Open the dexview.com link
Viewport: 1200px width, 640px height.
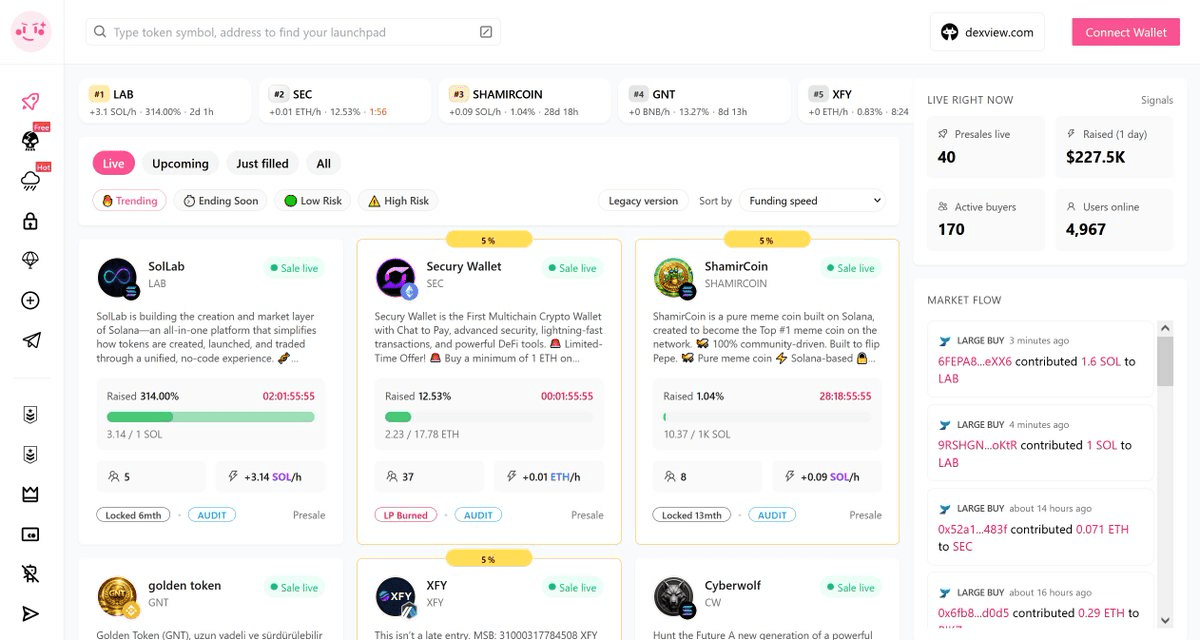pos(986,32)
